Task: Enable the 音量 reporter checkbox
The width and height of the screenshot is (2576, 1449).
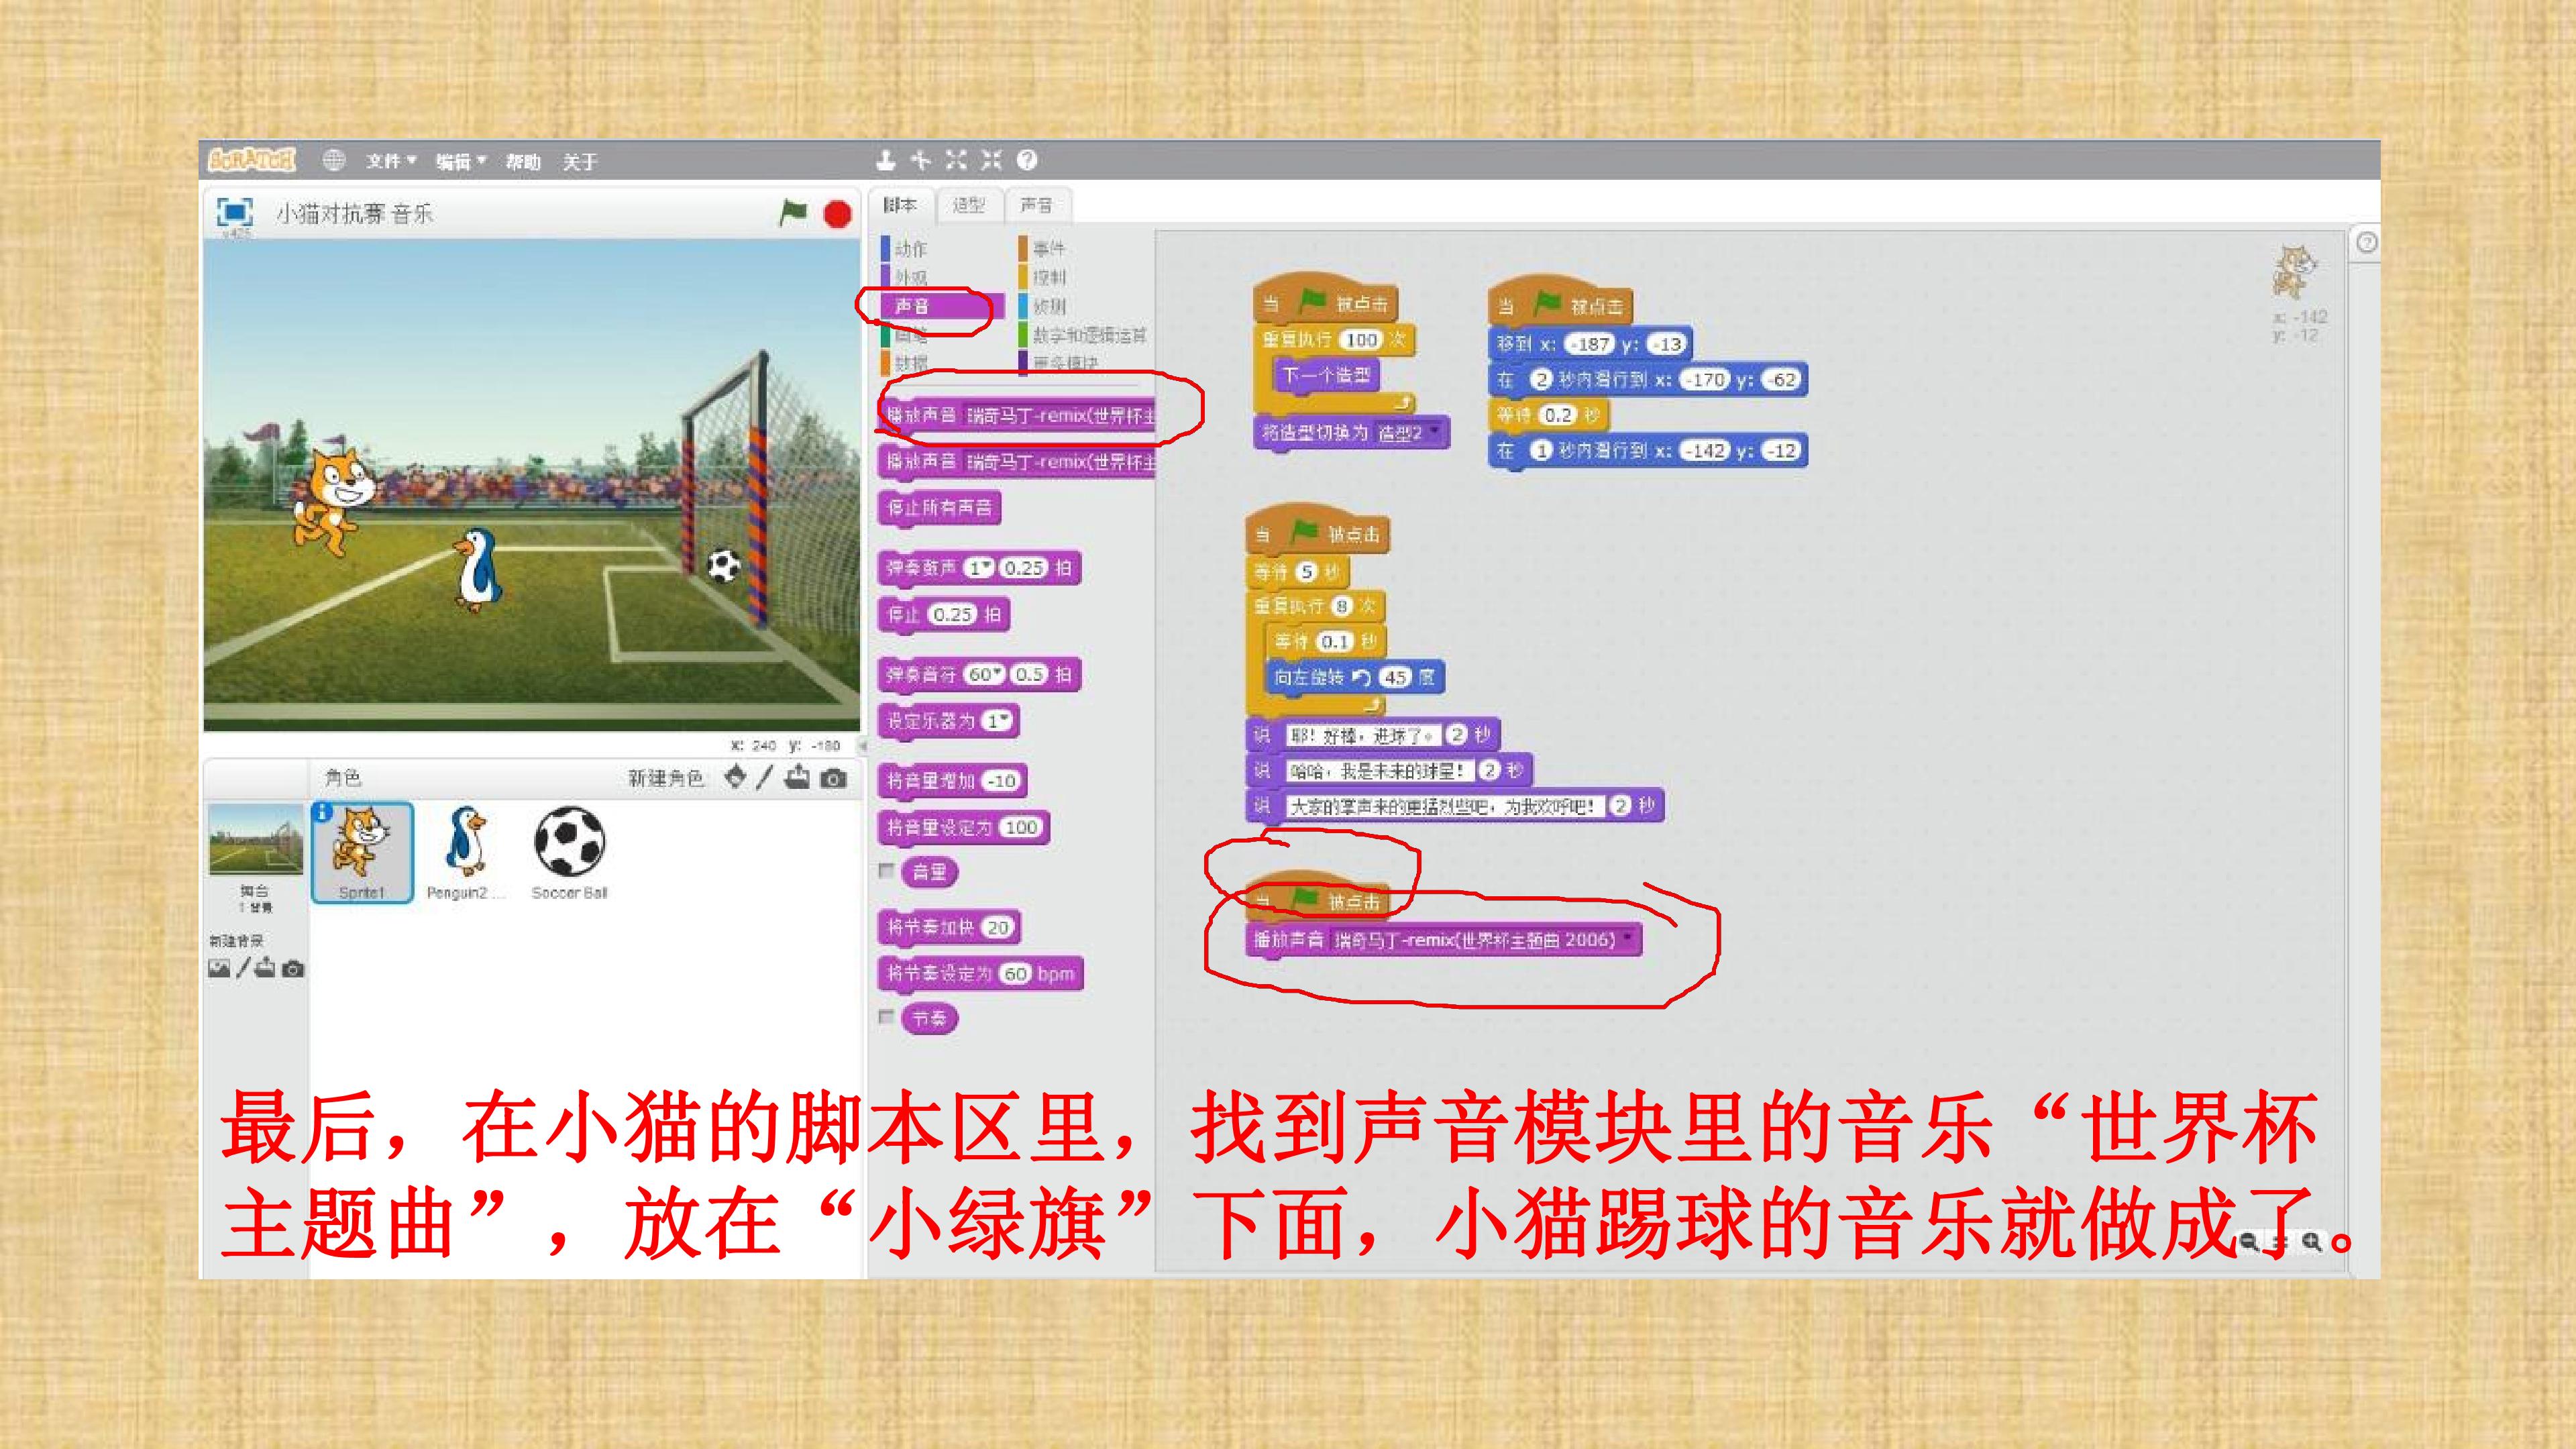Action: click(885, 871)
